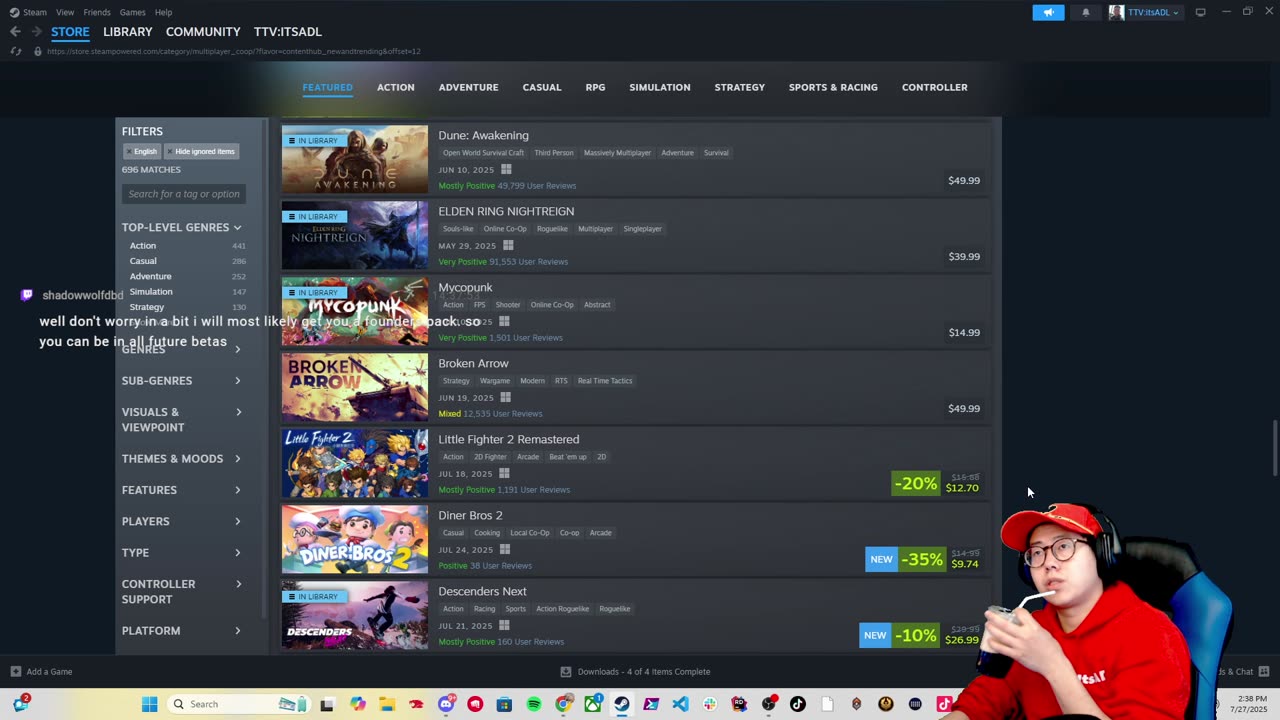Expand the Controller Support filter section

point(182,592)
